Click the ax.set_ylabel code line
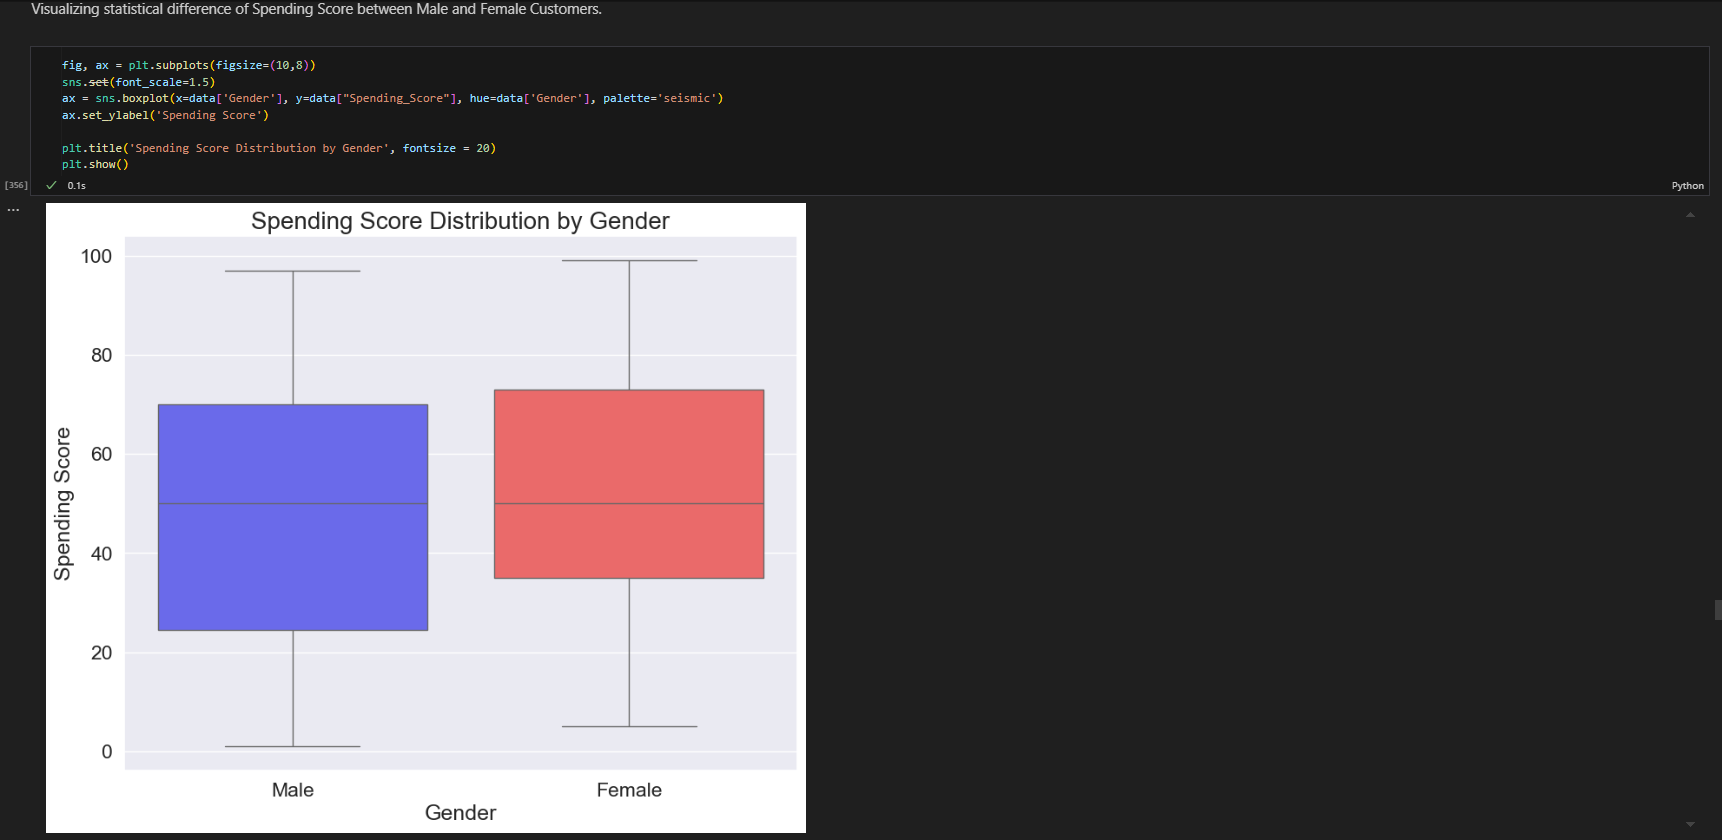 165,115
